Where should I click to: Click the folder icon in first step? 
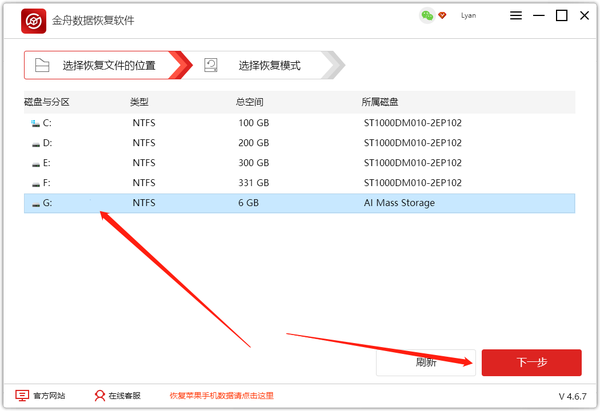point(42,65)
